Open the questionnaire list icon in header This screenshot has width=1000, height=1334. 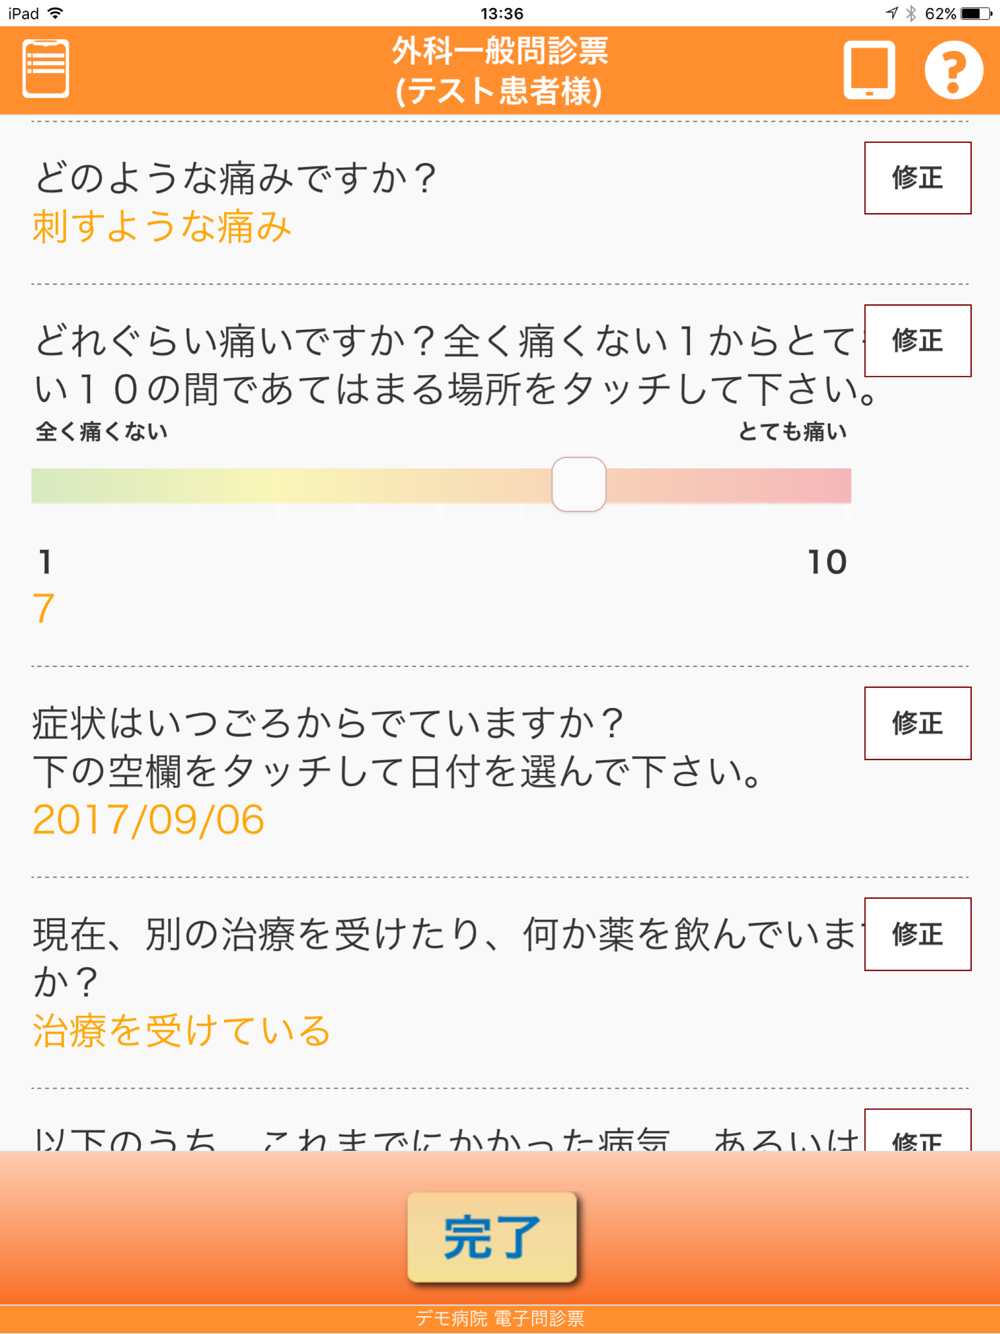point(46,69)
